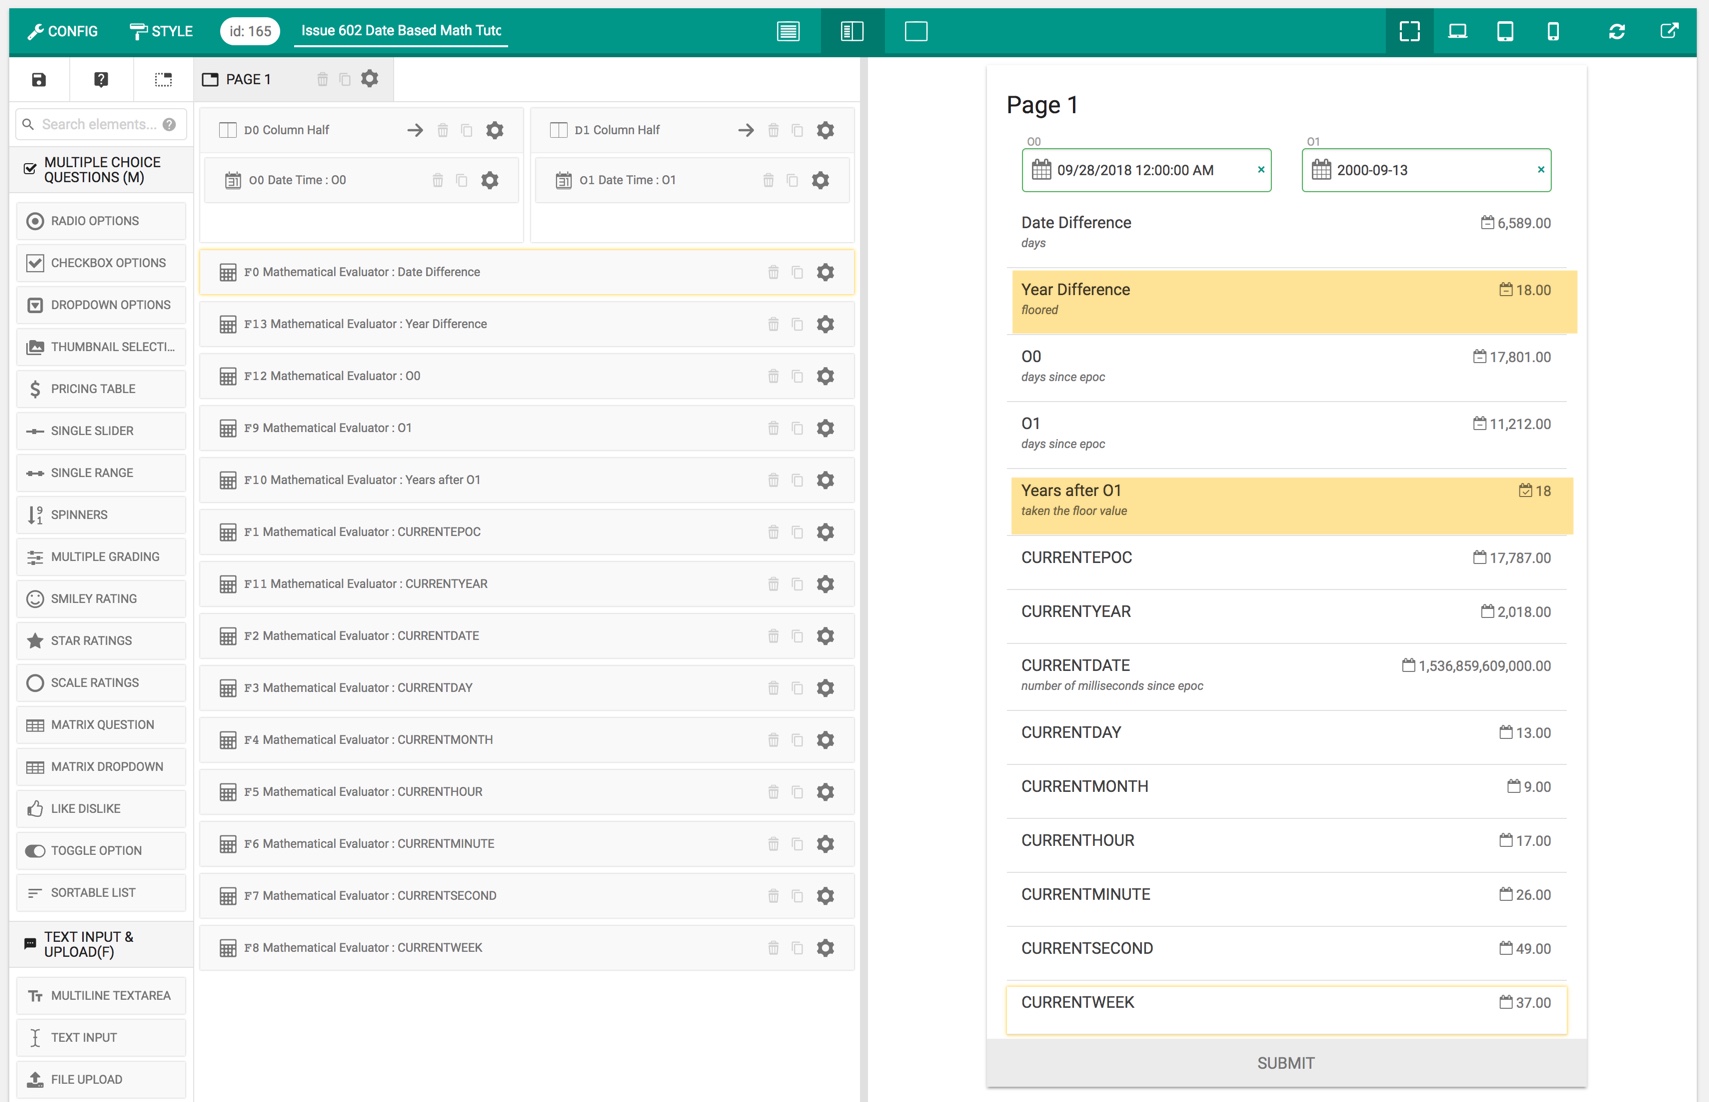Select the PAGE 1 tab

click(248, 79)
